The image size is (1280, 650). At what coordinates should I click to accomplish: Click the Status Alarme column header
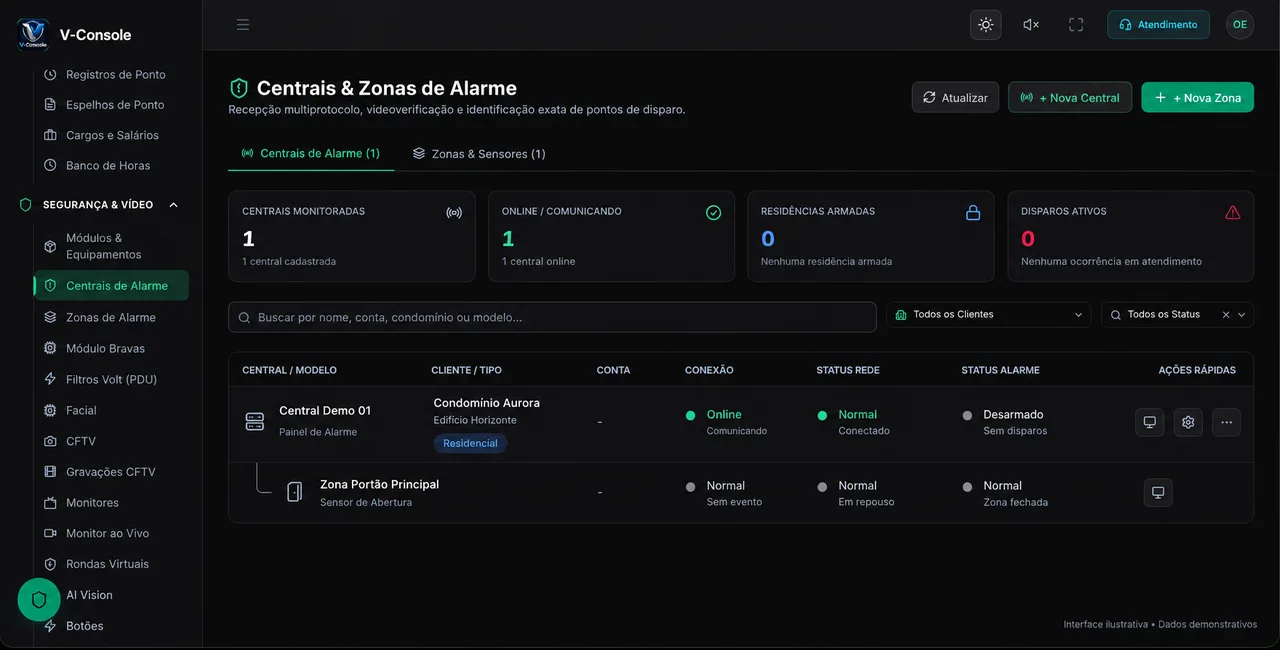[x=1000, y=370]
